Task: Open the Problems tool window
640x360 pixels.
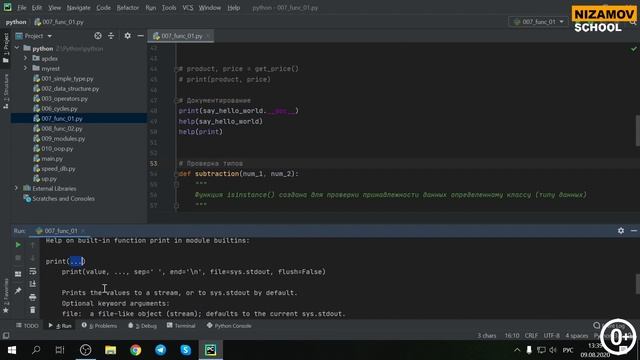Action: (x=99, y=326)
